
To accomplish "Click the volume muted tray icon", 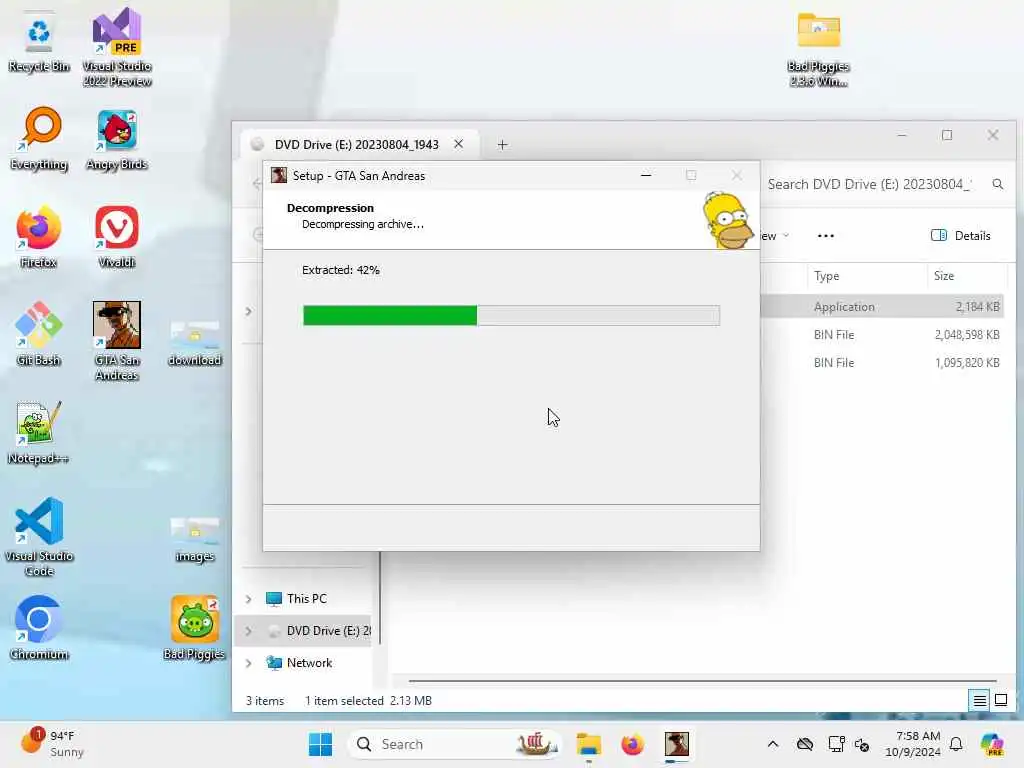I will tap(862, 744).
